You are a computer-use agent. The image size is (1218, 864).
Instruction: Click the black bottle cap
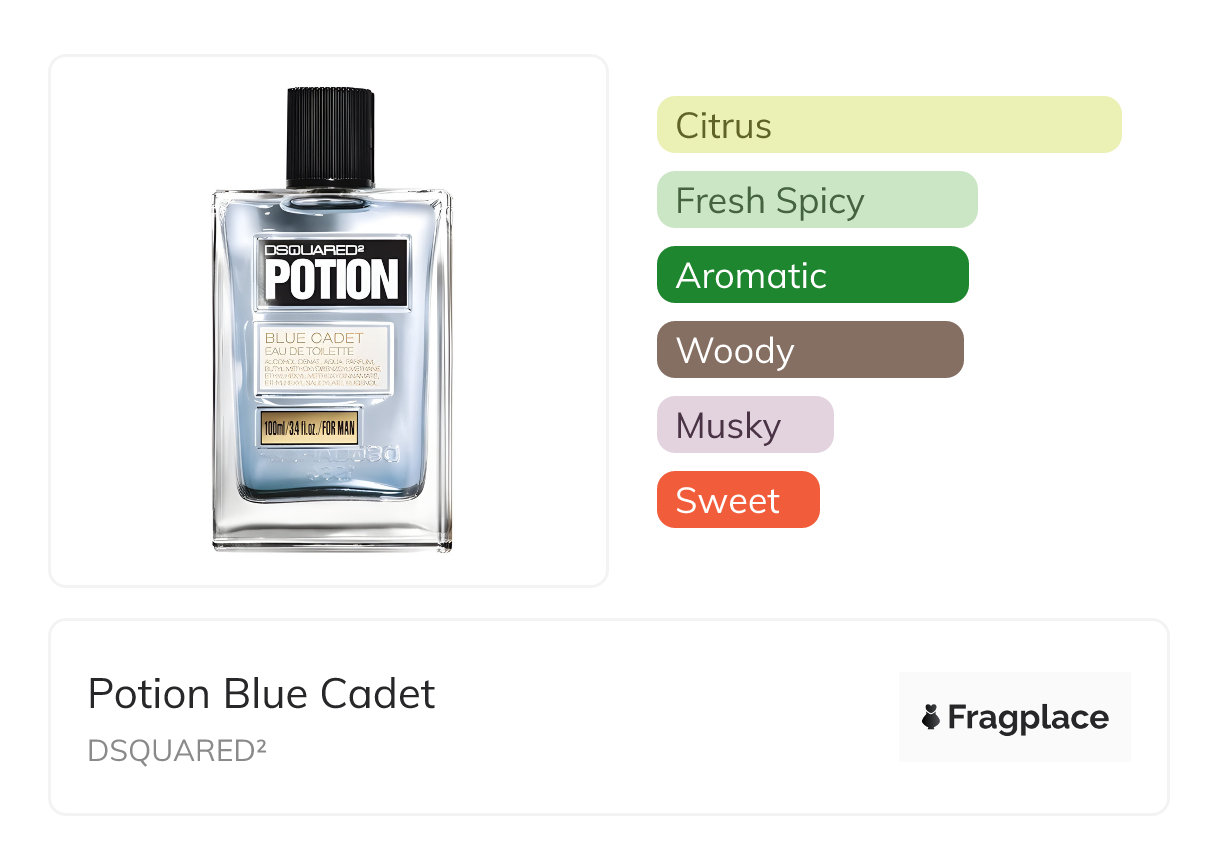click(x=330, y=138)
